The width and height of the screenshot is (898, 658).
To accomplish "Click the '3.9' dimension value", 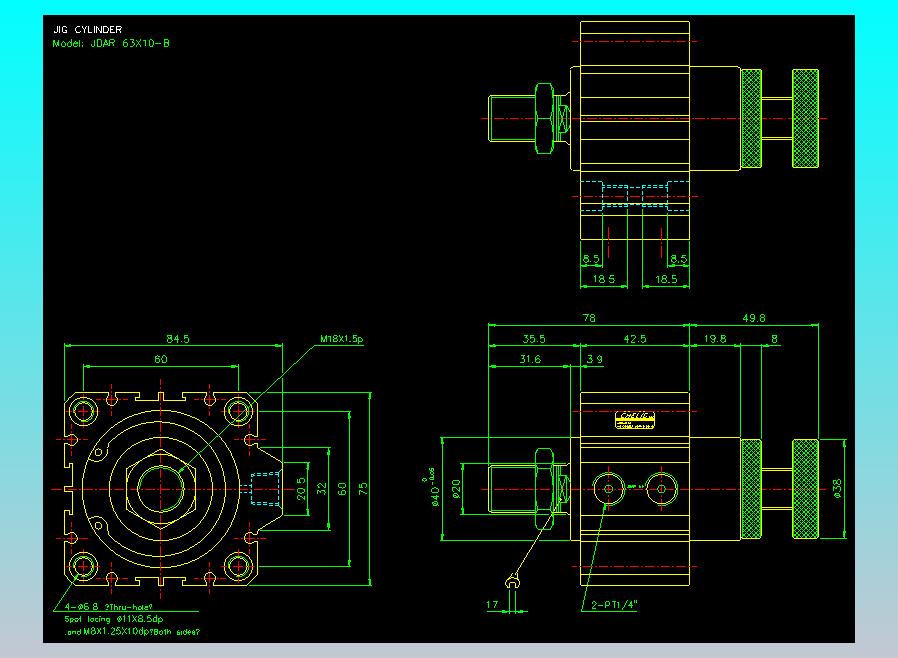I will (594, 359).
